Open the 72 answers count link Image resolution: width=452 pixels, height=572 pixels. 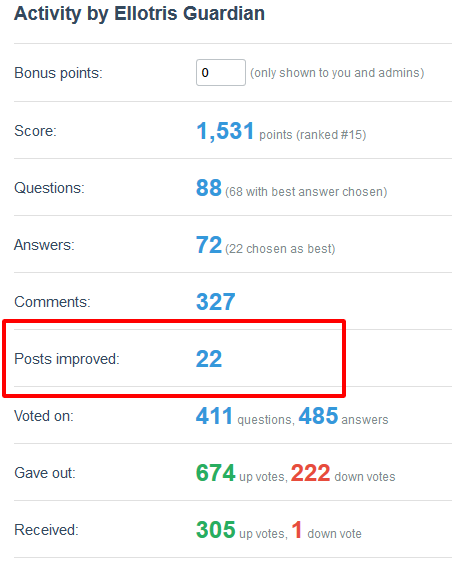click(x=209, y=245)
